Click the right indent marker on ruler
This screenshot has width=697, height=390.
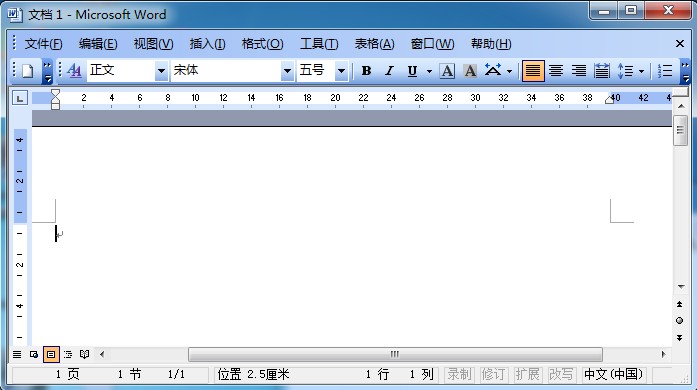click(609, 100)
